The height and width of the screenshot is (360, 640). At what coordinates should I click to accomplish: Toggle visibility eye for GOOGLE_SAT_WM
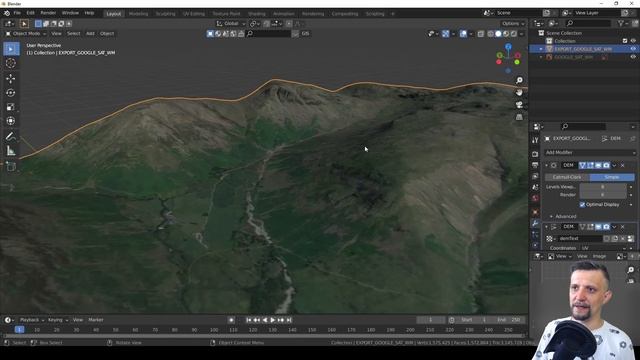pyautogui.click(x=633, y=57)
